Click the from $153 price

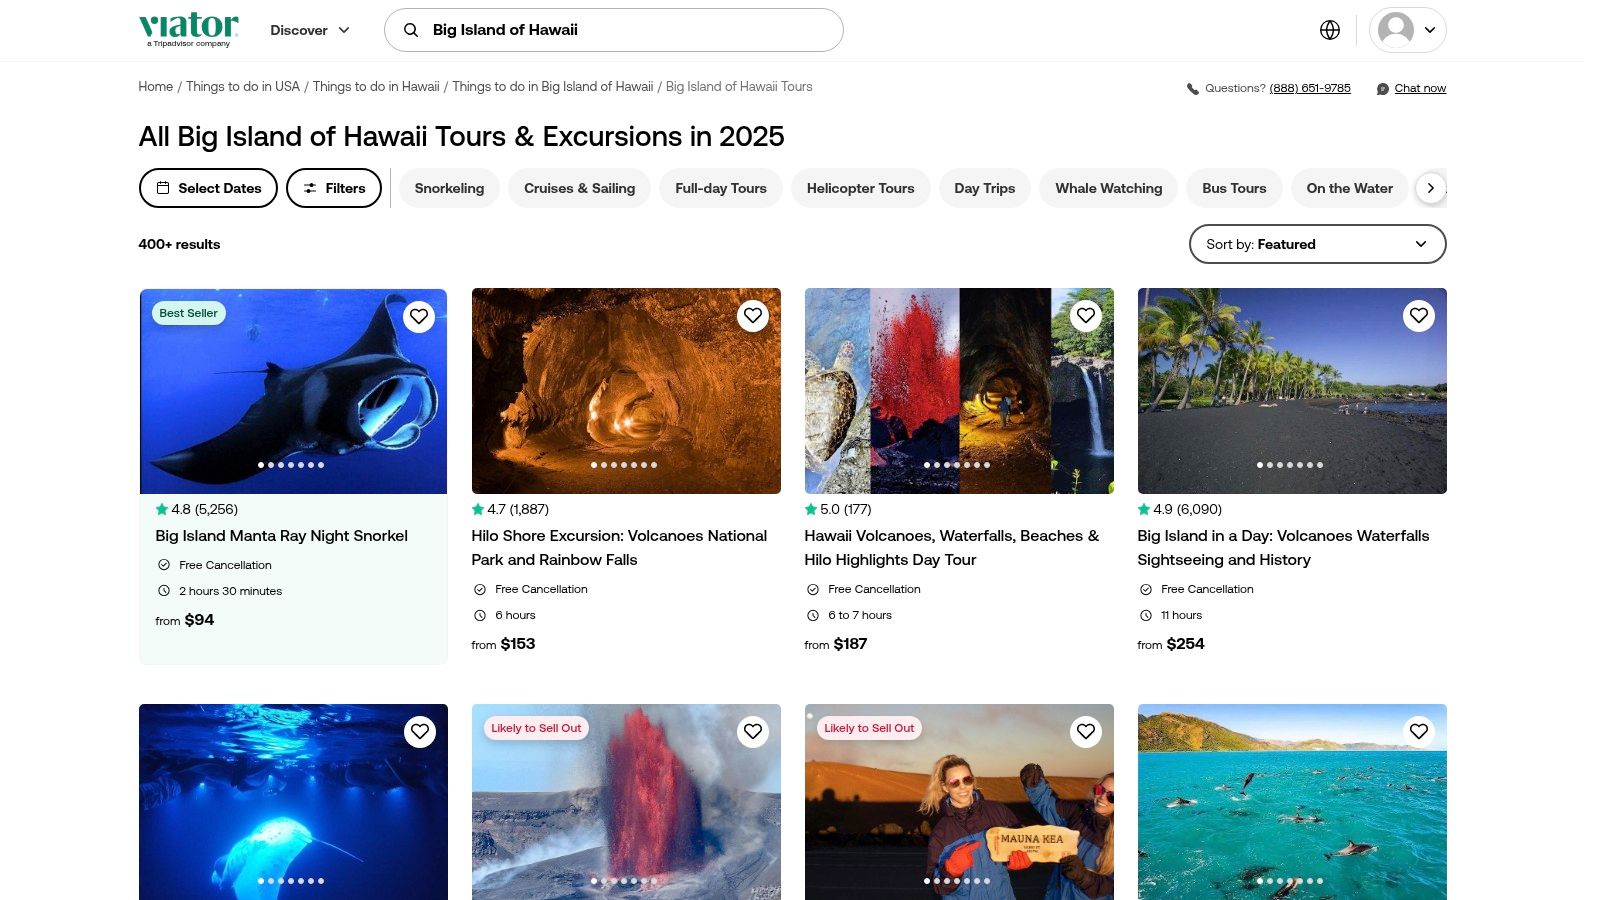[503, 644]
